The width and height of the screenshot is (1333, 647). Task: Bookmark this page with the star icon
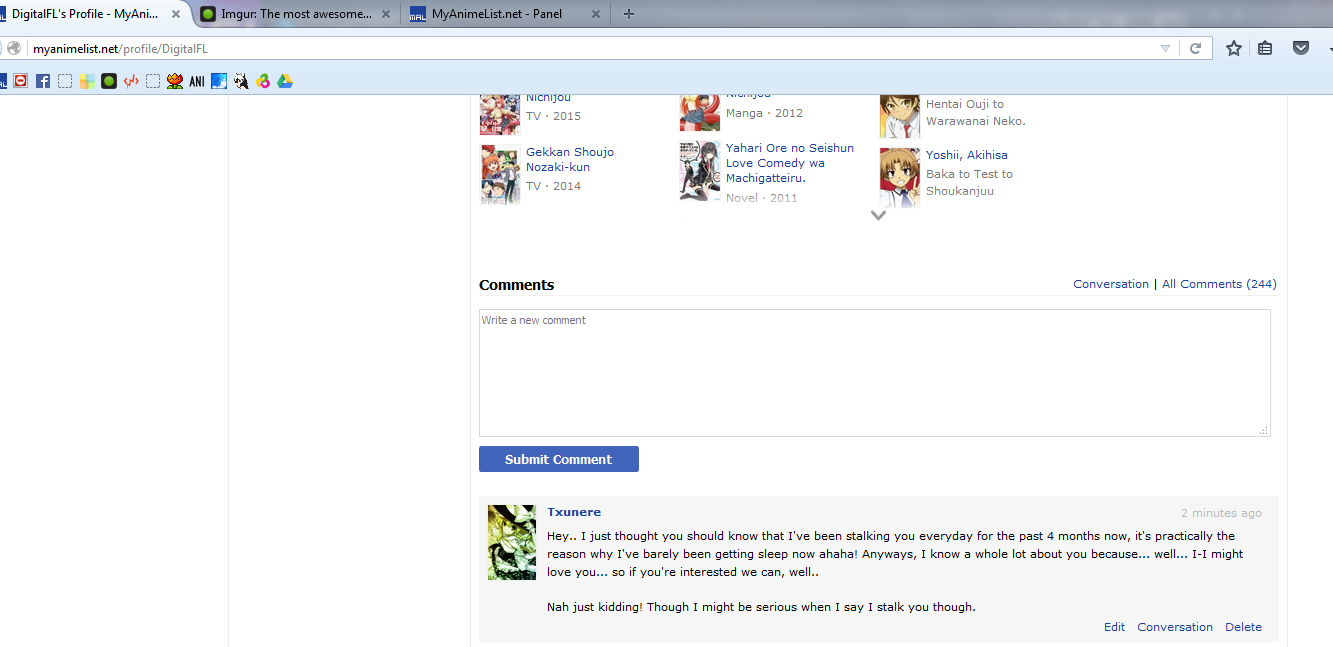coord(1234,48)
